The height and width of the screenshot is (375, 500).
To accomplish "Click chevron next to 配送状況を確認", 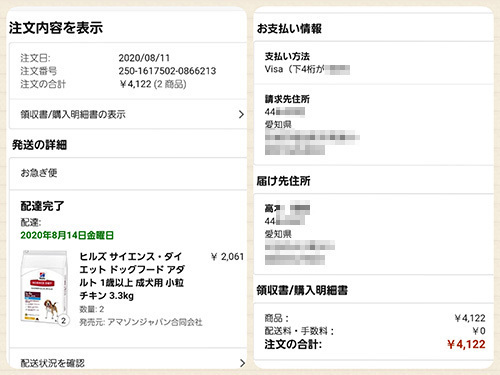I will pyautogui.click(x=242, y=363).
